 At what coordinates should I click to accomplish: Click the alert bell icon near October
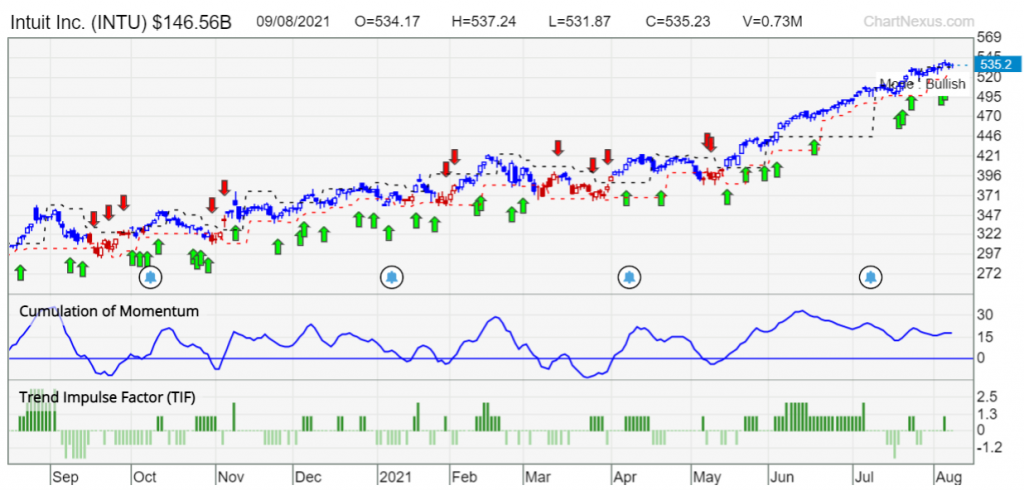tap(151, 278)
